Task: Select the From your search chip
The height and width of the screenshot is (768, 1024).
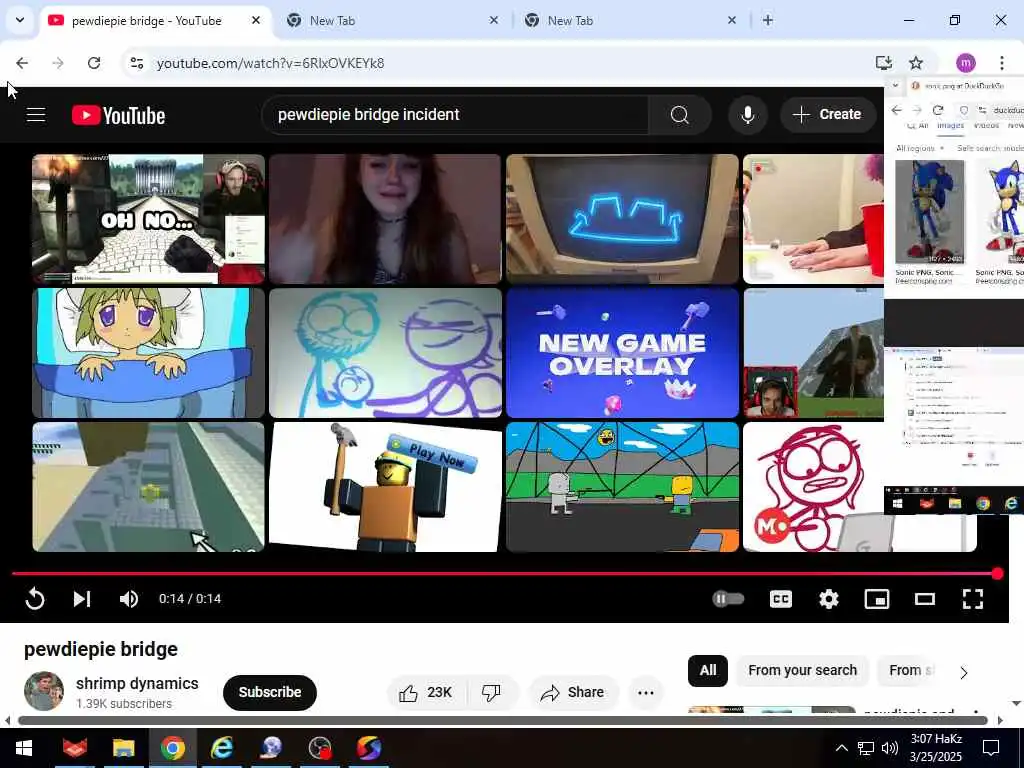Action: [x=803, y=671]
